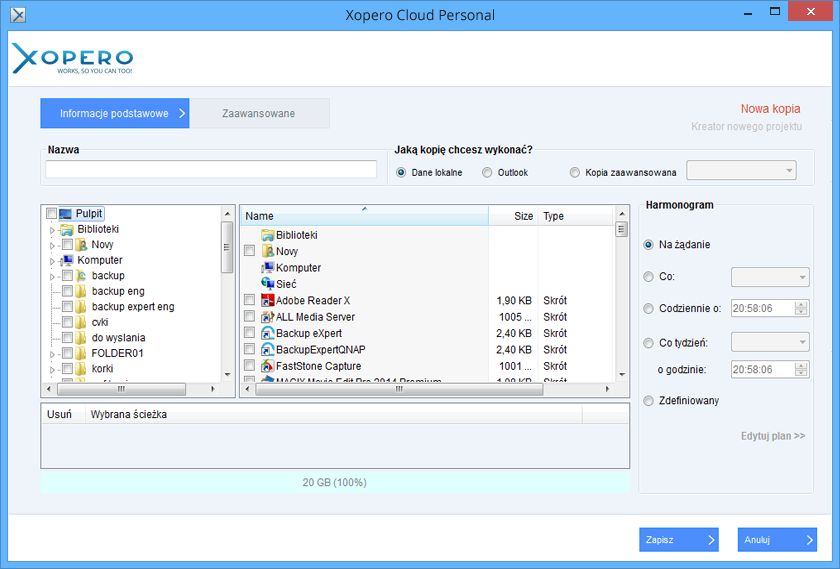Click the Komputer icon in file list

[x=267, y=268]
